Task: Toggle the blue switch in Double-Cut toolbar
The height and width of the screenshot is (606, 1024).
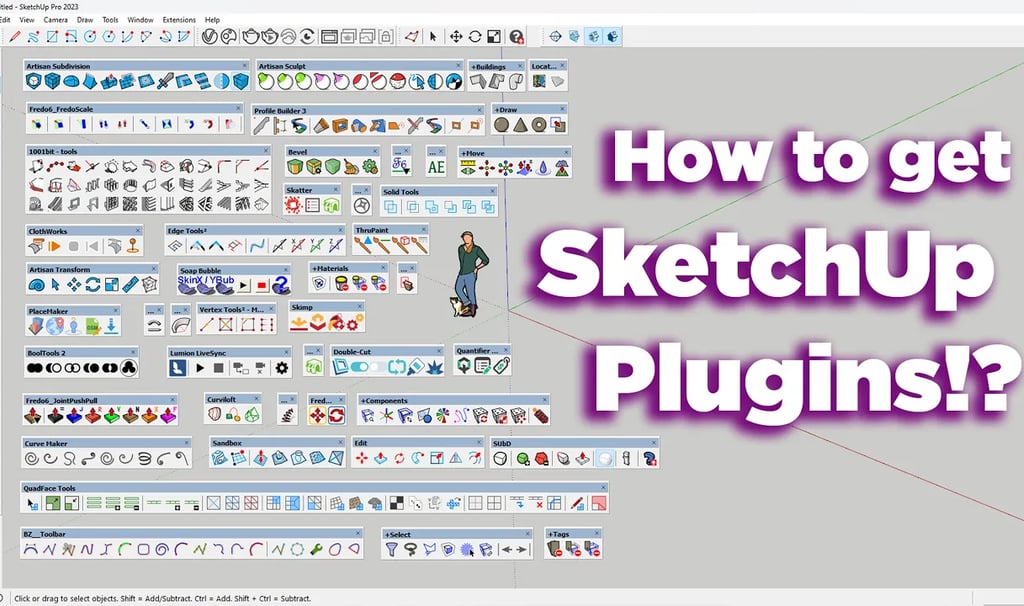Action: pos(359,368)
